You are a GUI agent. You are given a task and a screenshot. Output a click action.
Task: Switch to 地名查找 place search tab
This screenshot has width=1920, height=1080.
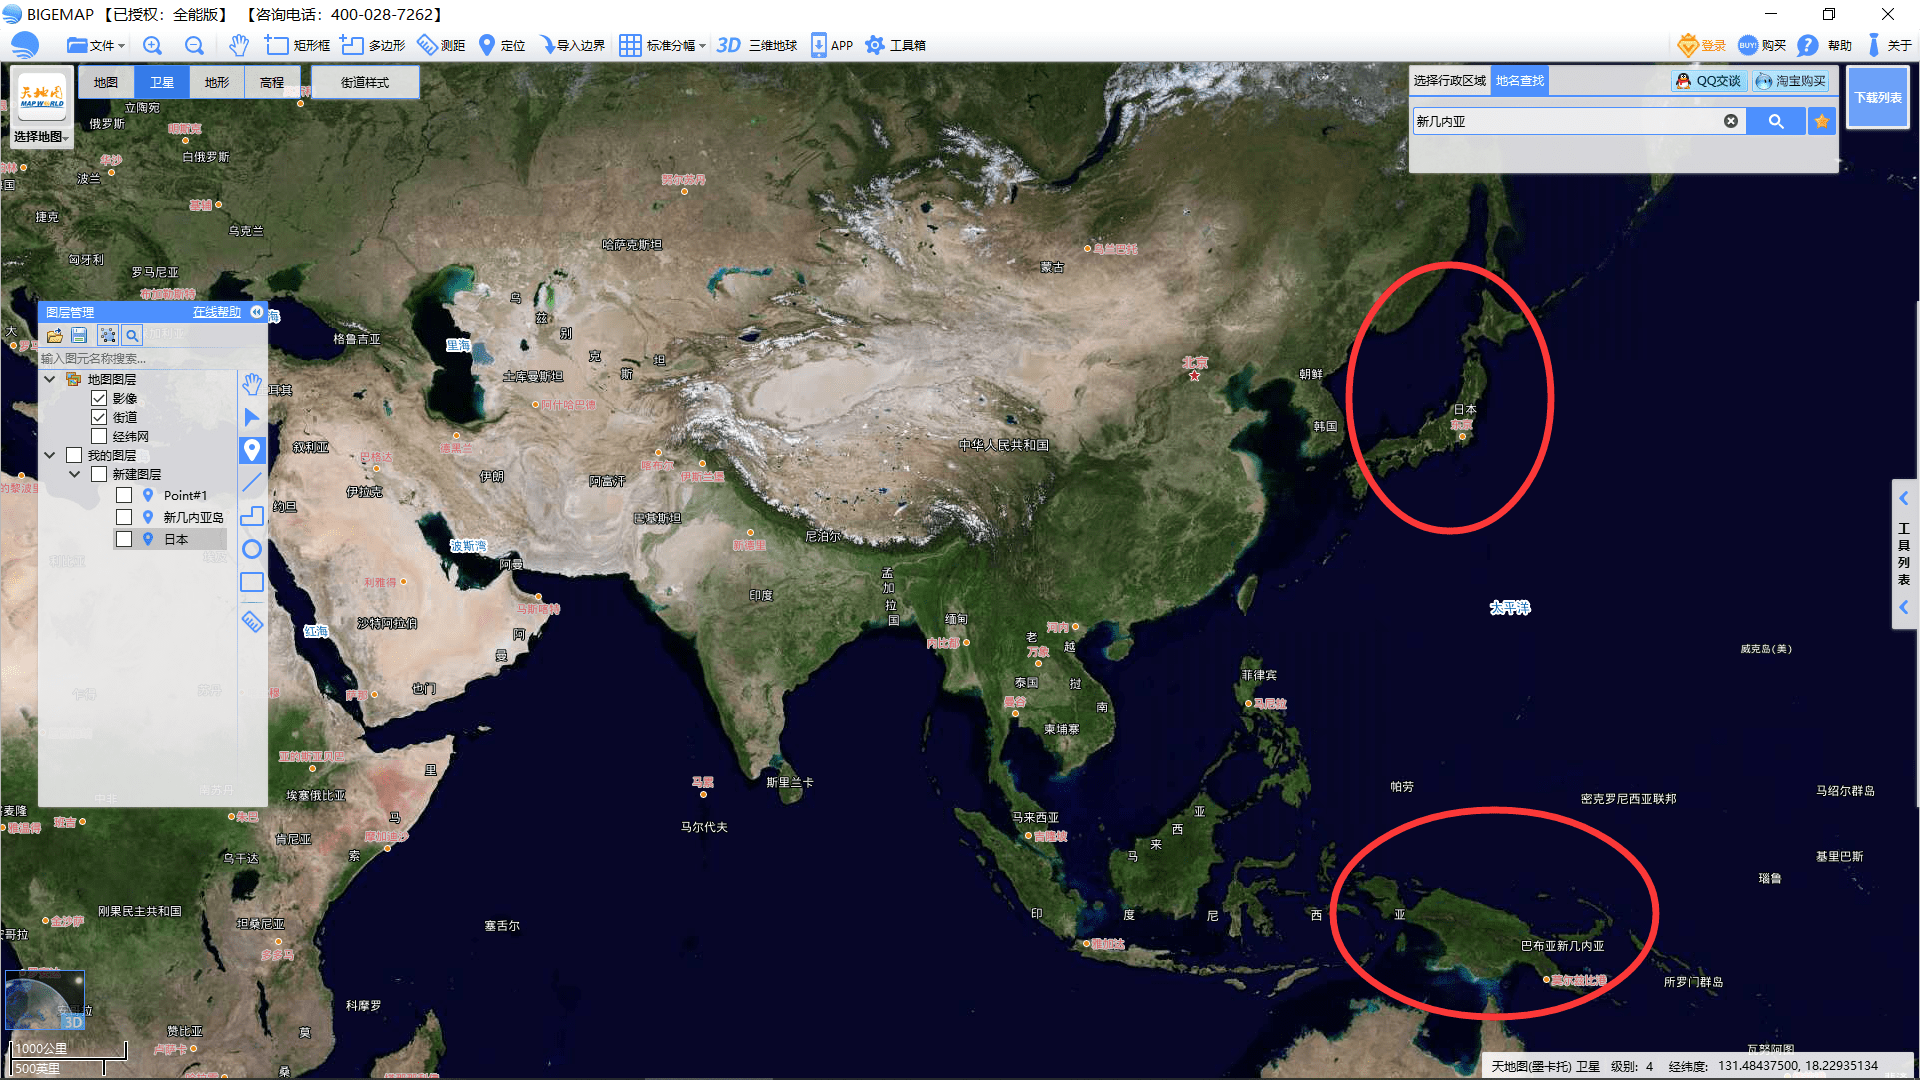[1520, 80]
